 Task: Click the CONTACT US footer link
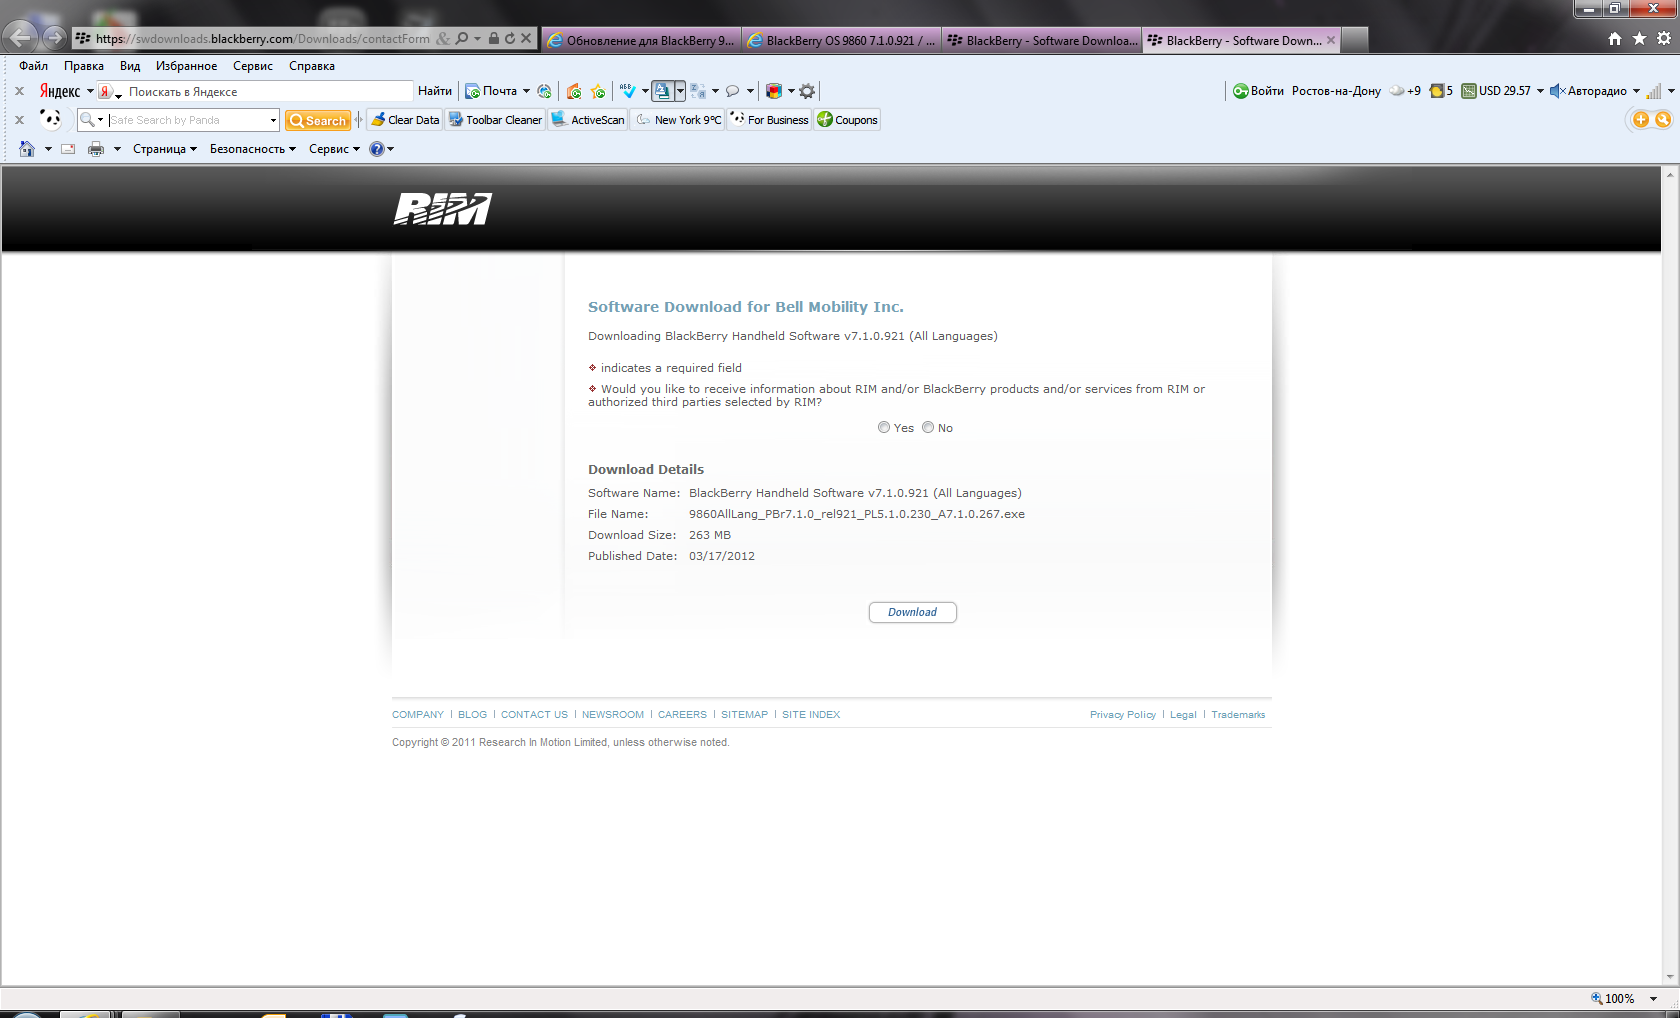(x=534, y=715)
